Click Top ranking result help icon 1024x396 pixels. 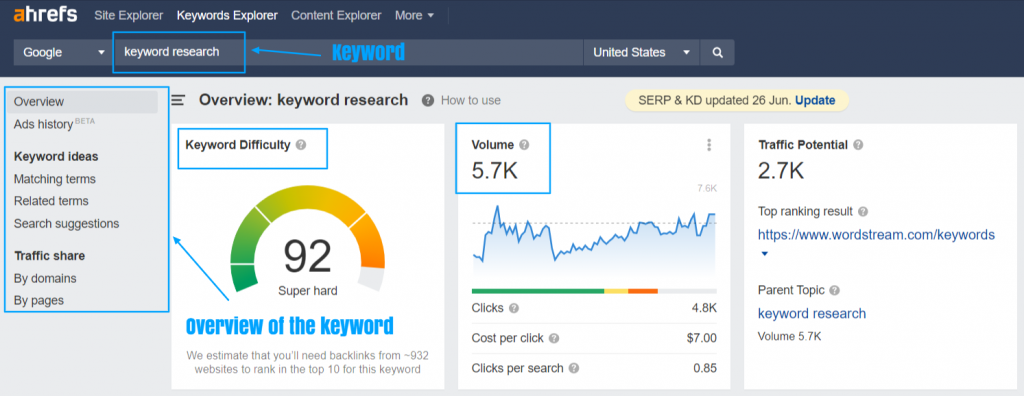(863, 212)
